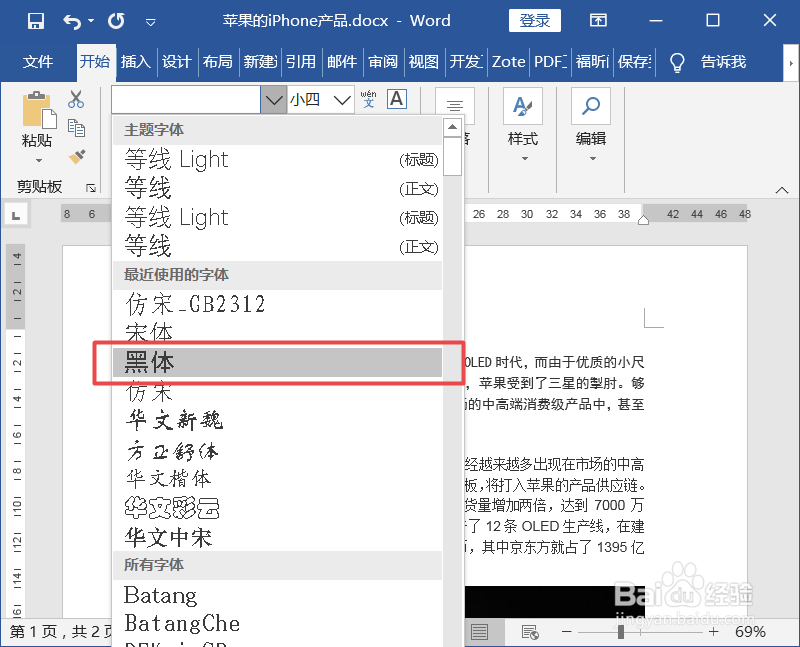Screen dimensions: 800x647
Task: Click the phonetic guide wén icon
Action: pyautogui.click(x=368, y=99)
